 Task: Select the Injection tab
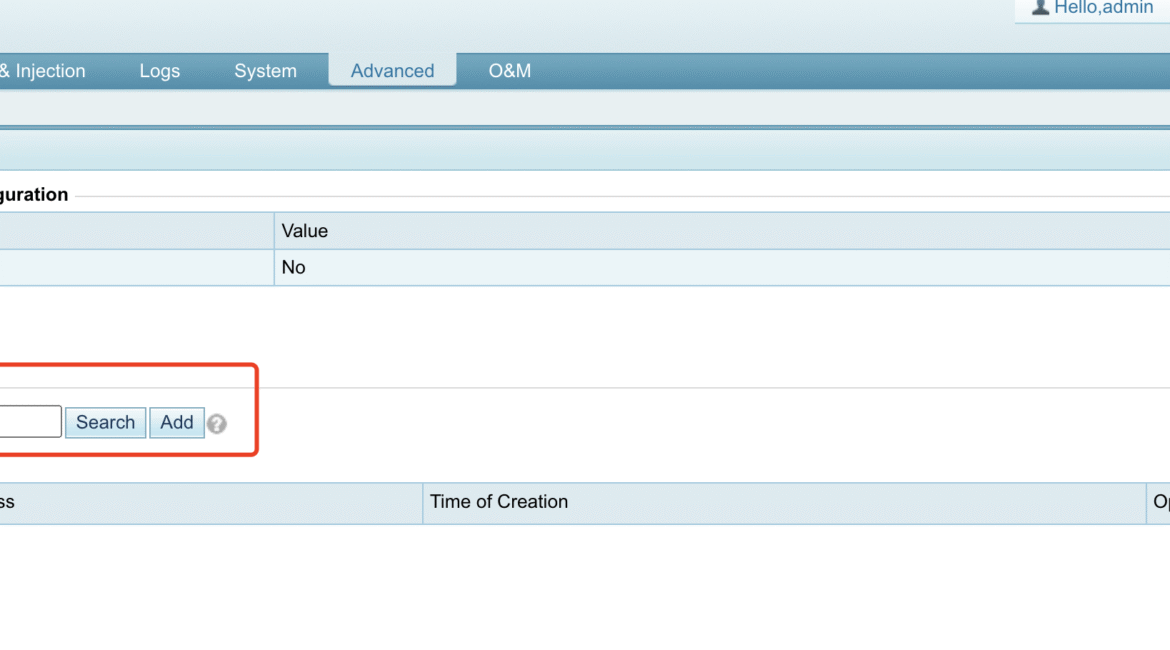[x=43, y=70]
